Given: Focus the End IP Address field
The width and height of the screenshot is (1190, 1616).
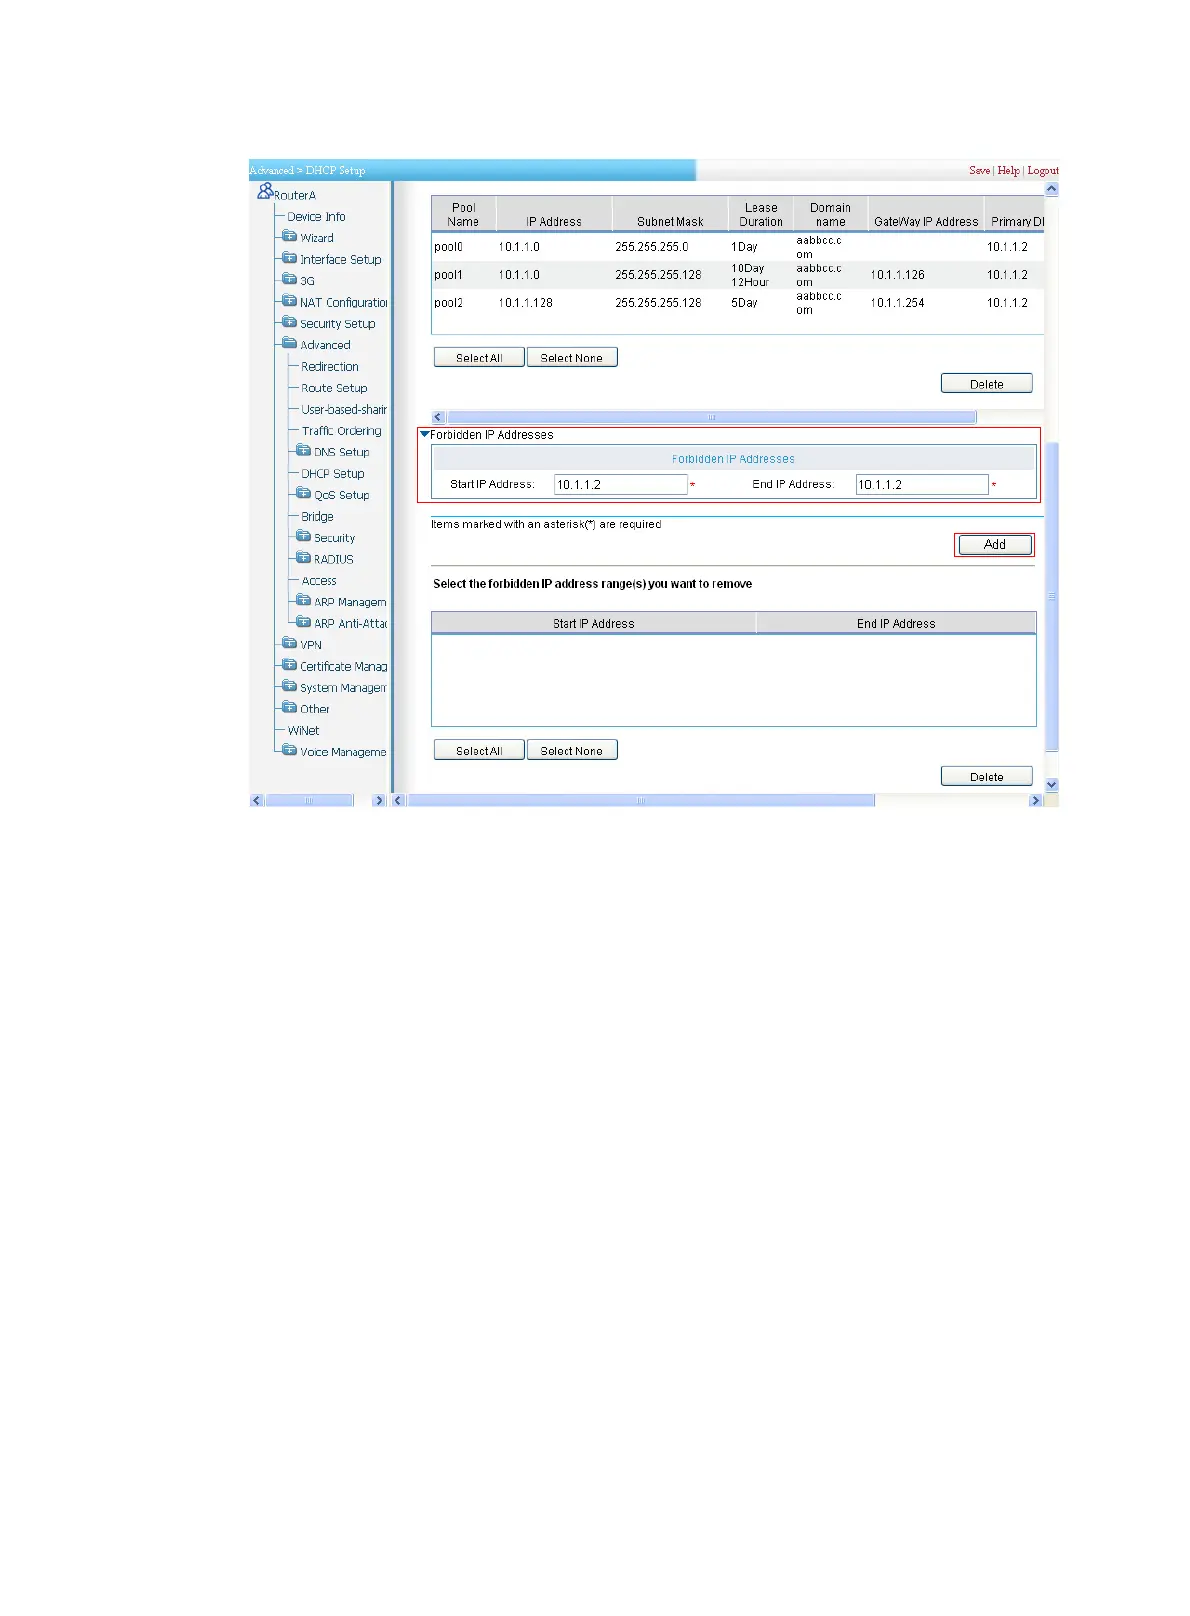Looking at the screenshot, I should [922, 484].
